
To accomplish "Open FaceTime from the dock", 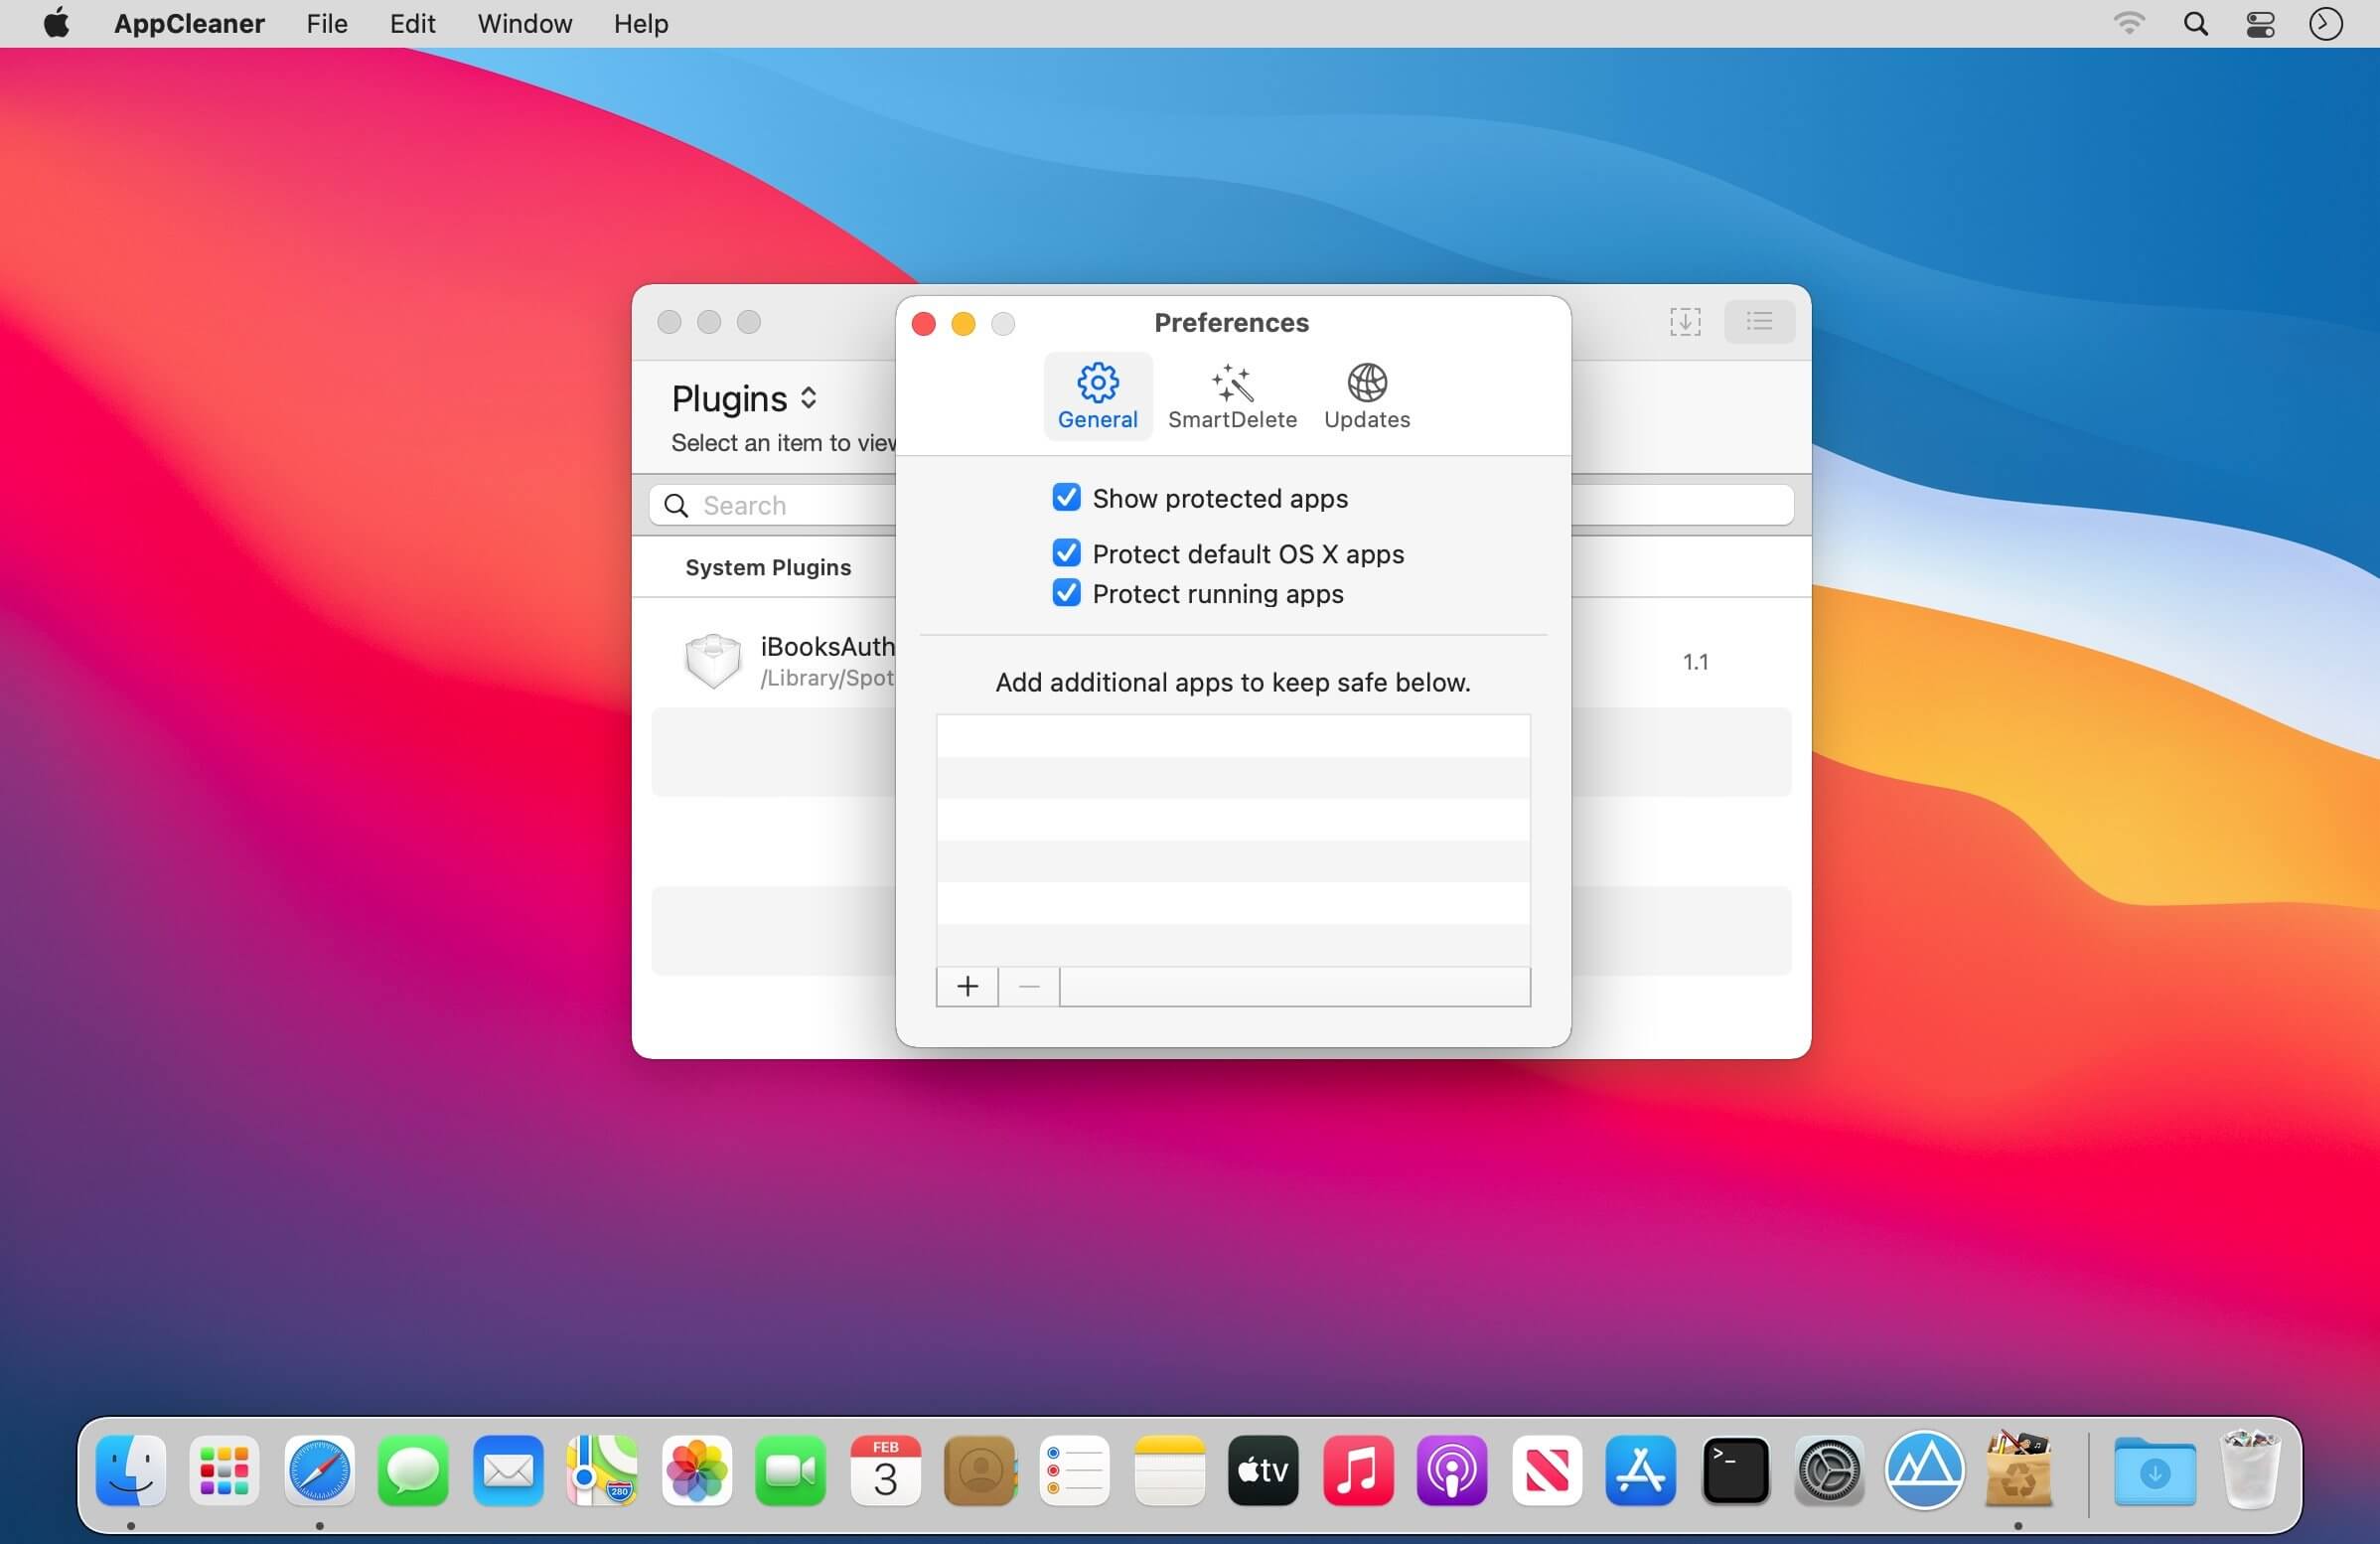I will 791,1471.
